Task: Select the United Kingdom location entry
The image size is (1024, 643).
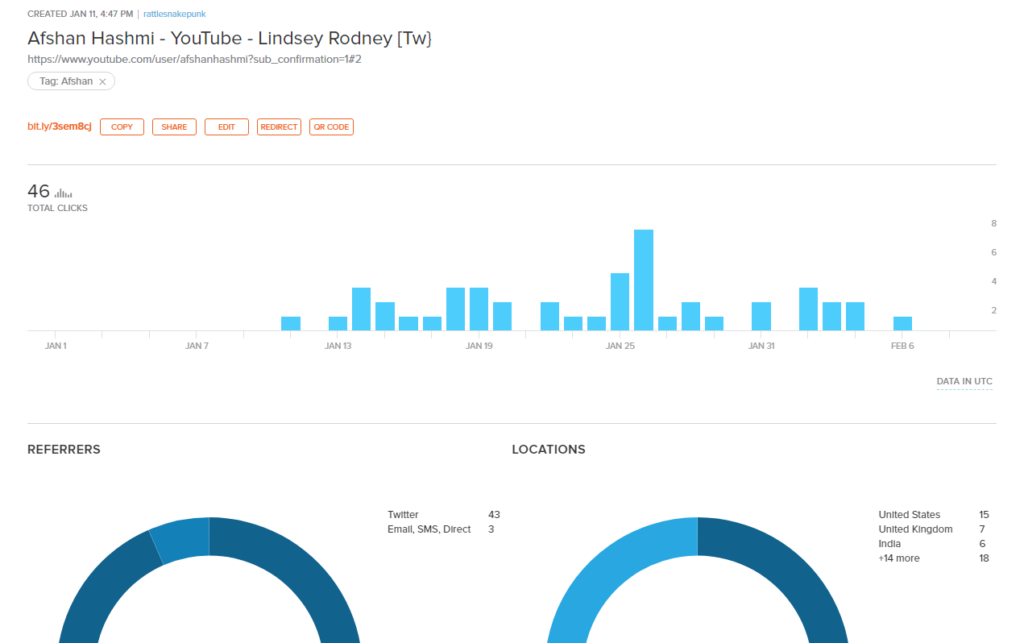Action: (932, 529)
